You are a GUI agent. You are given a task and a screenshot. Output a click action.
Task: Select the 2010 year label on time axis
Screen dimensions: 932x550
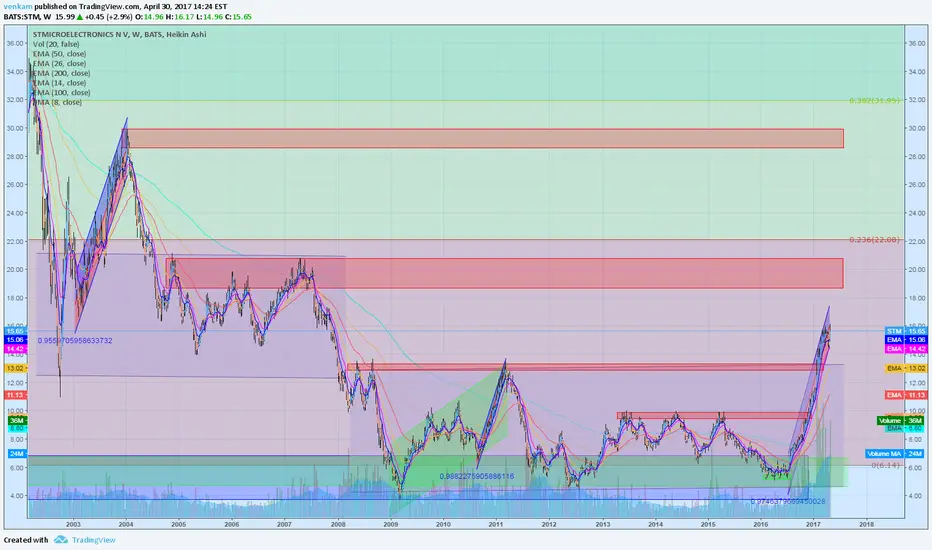(x=443, y=524)
